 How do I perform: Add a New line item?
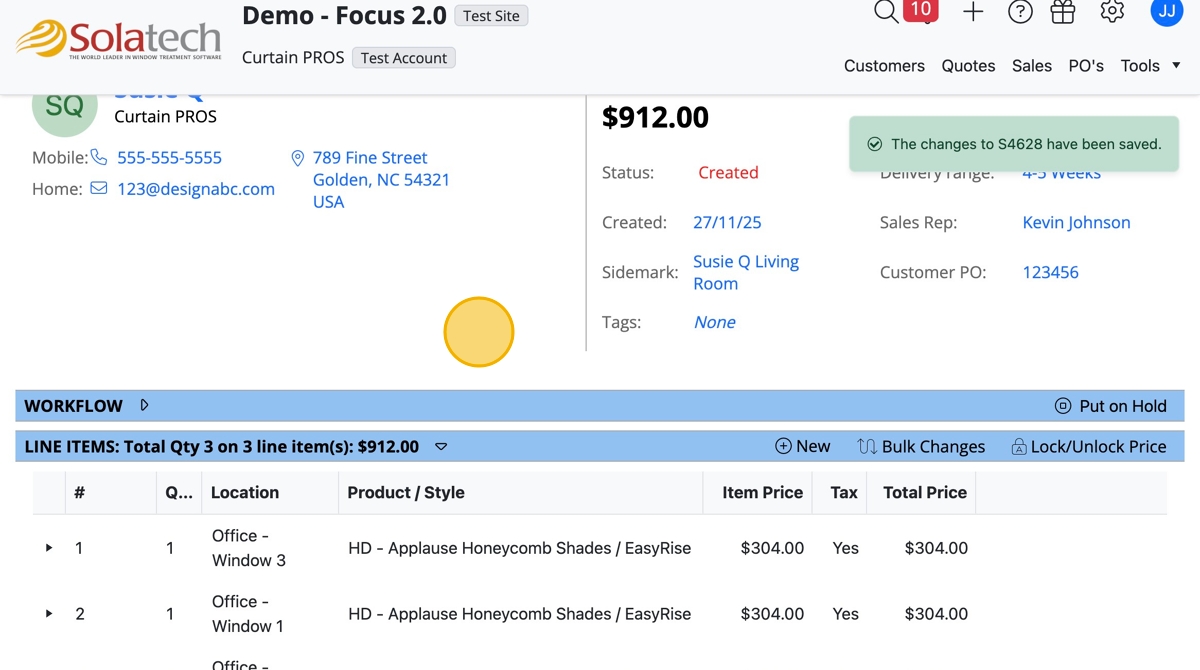pyautogui.click(x=803, y=447)
